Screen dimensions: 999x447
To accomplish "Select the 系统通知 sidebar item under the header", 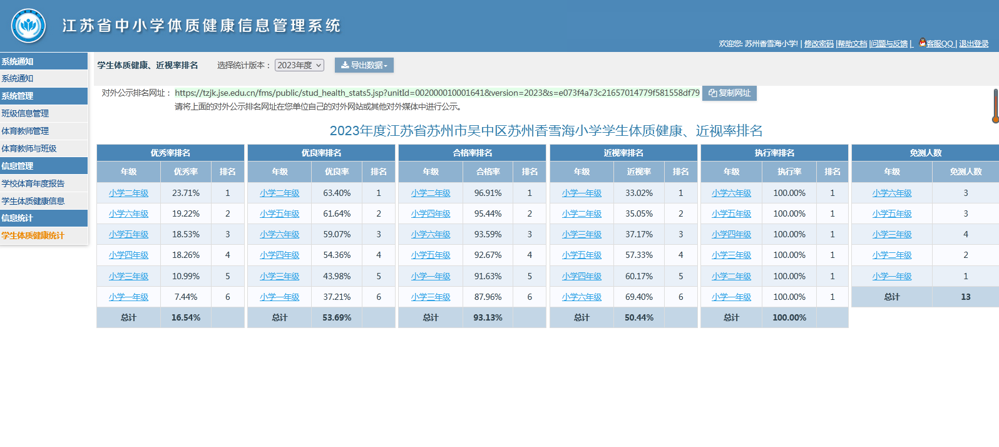I will point(44,78).
